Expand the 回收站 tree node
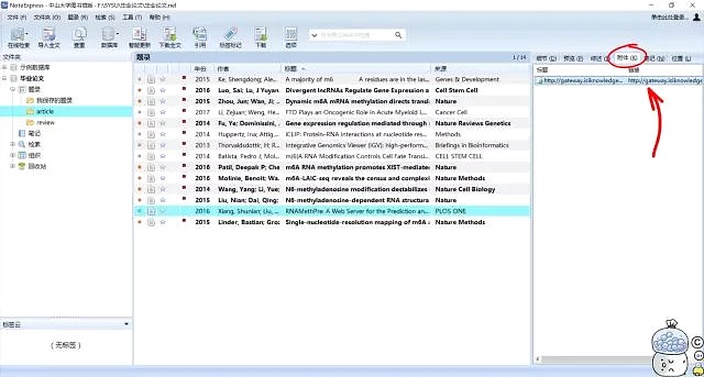The height and width of the screenshot is (377, 704). coord(13,166)
